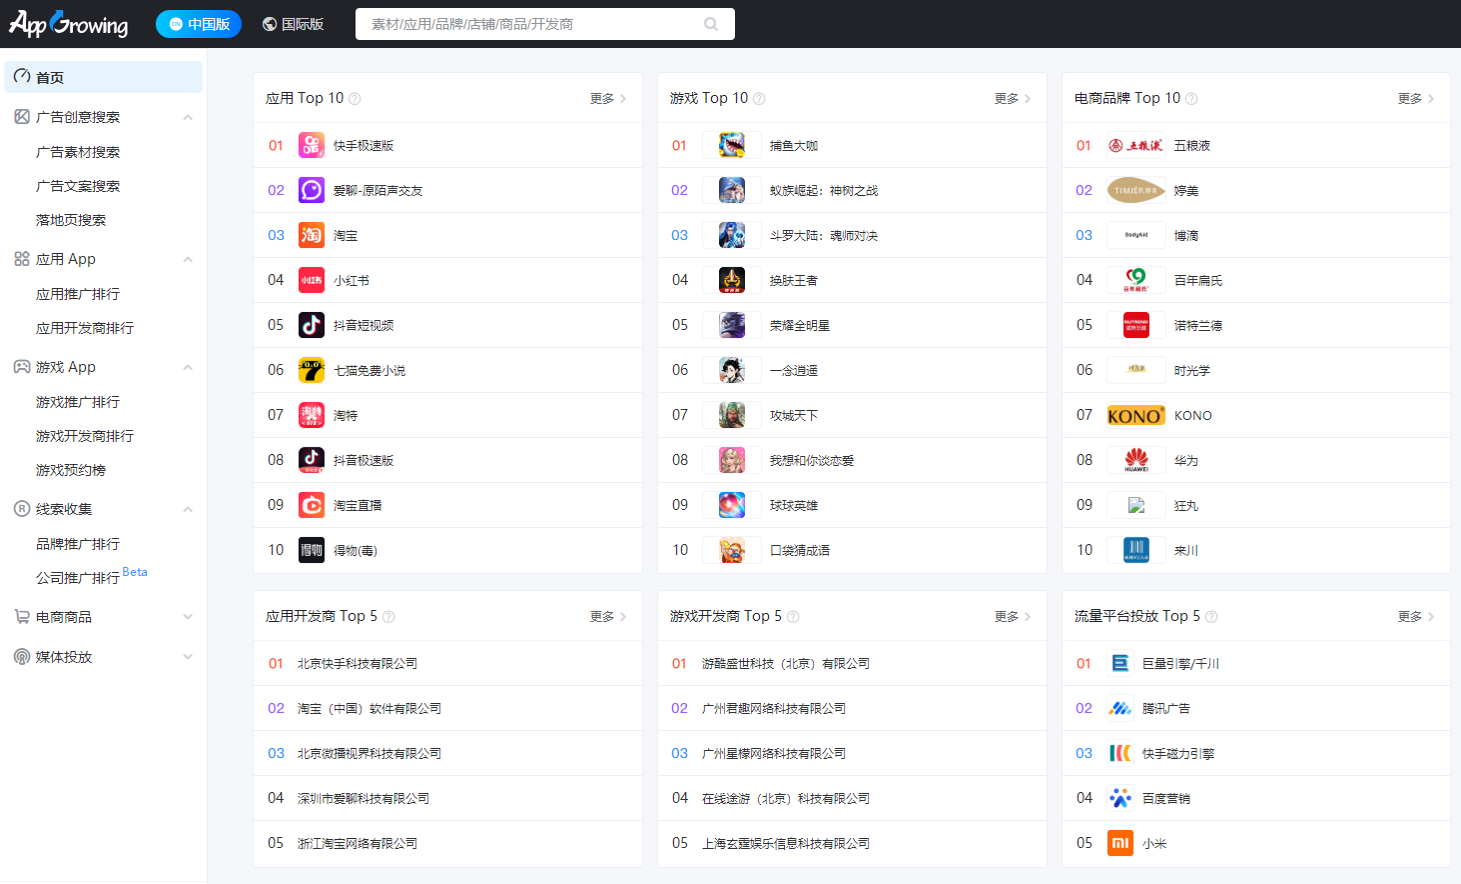1461x884 pixels.
Task: Click help icon beside 应用 Top 10
Action: coord(355,99)
